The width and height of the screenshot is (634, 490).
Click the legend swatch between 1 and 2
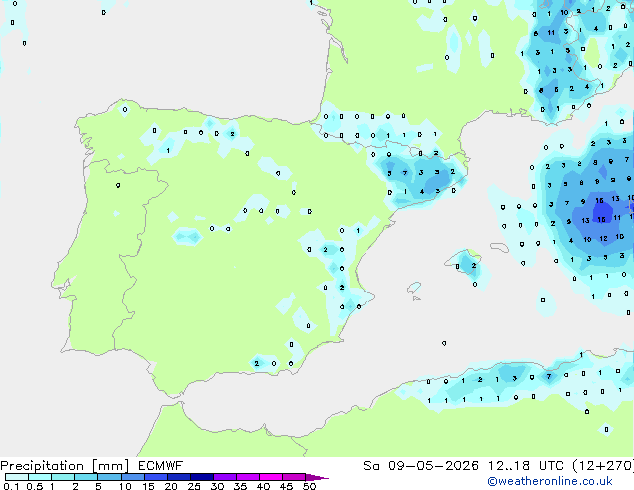(x=63, y=477)
